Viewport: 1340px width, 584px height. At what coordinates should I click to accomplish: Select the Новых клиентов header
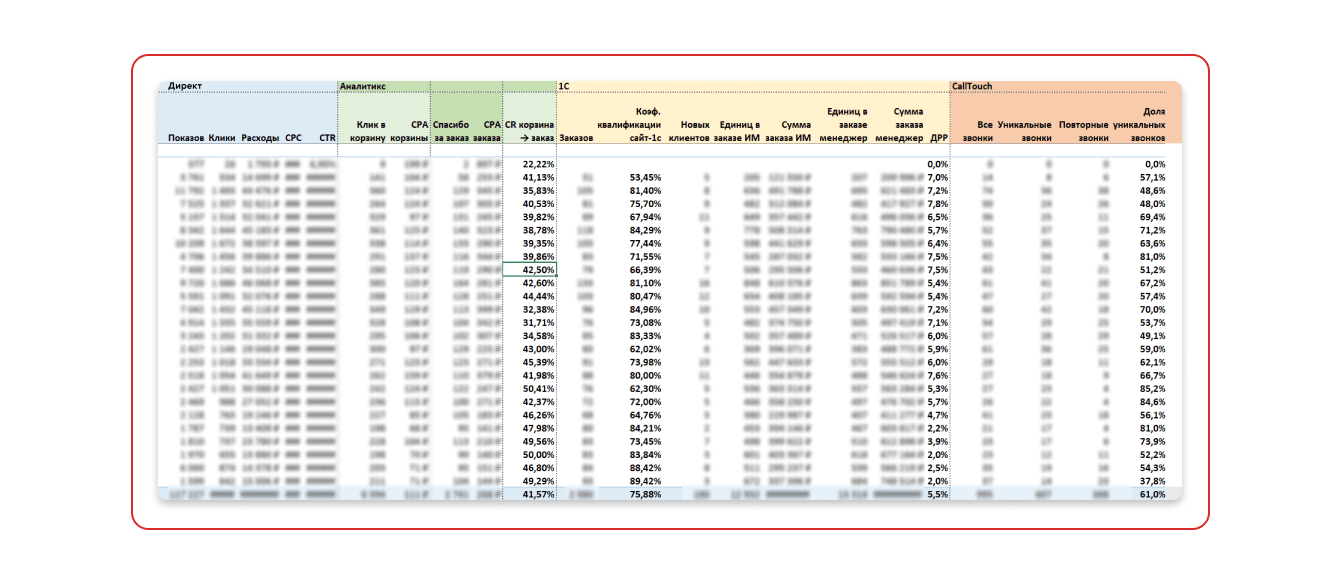coord(689,131)
